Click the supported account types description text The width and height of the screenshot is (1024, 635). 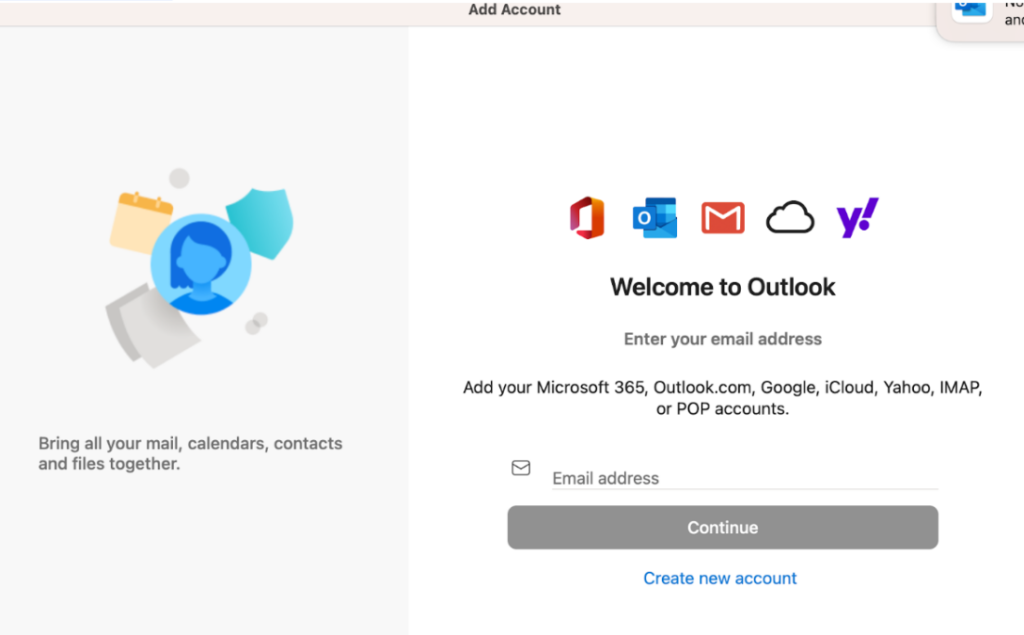point(722,398)
